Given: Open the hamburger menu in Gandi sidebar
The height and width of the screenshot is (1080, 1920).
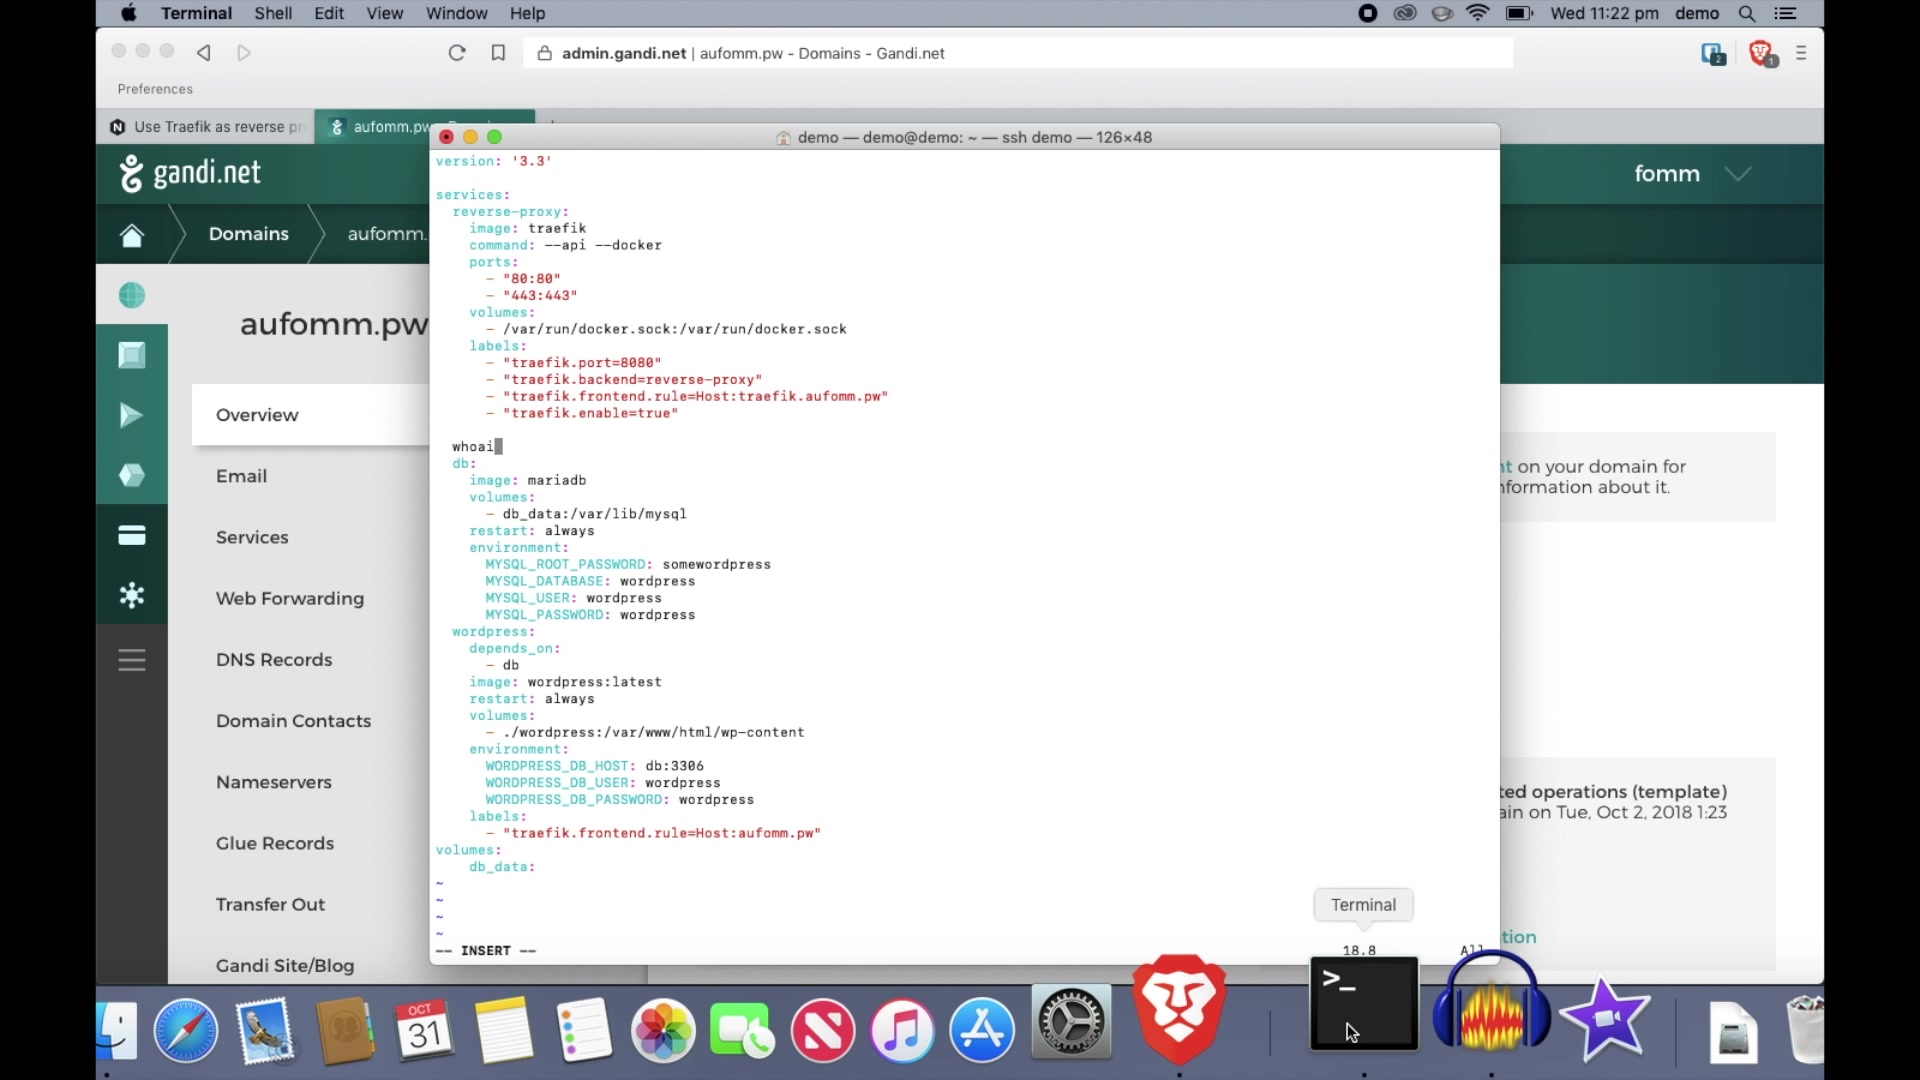Looking at the screenshot, I should pyautogui.click(x=132, y=660).
